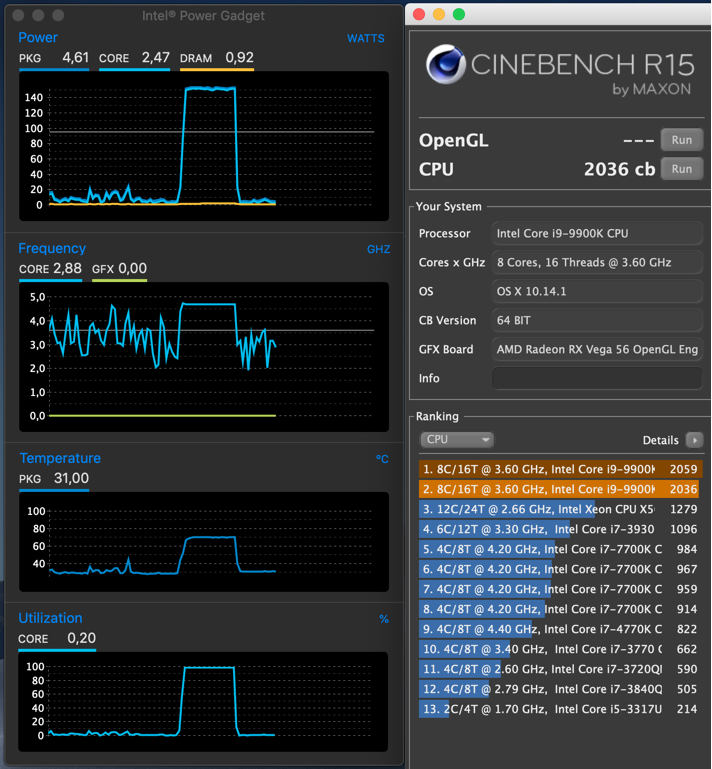Click the Utilization section heading

[x=50, y=618]
